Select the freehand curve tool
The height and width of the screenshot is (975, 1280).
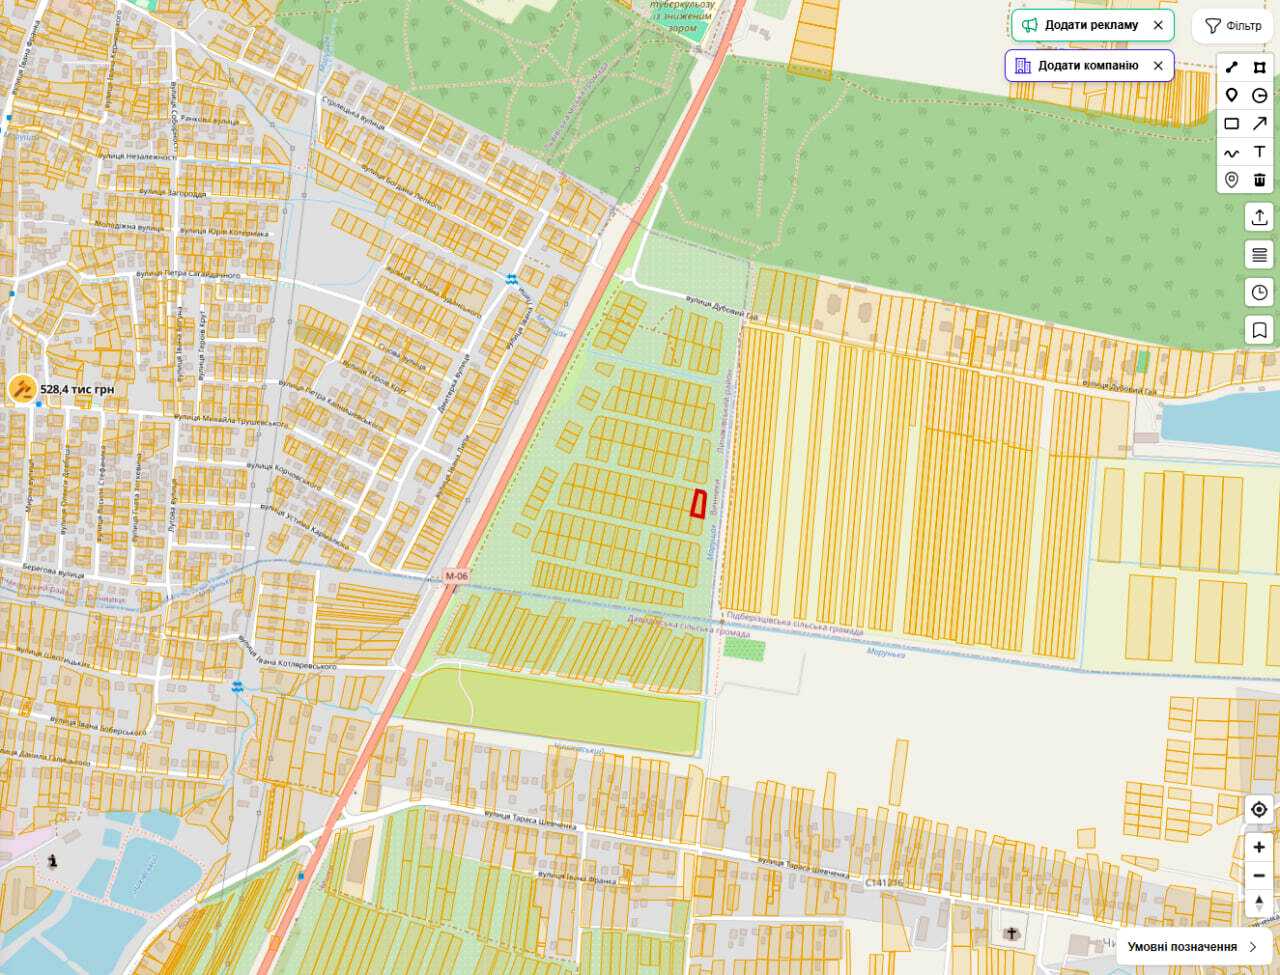(x=1231, y=152)
